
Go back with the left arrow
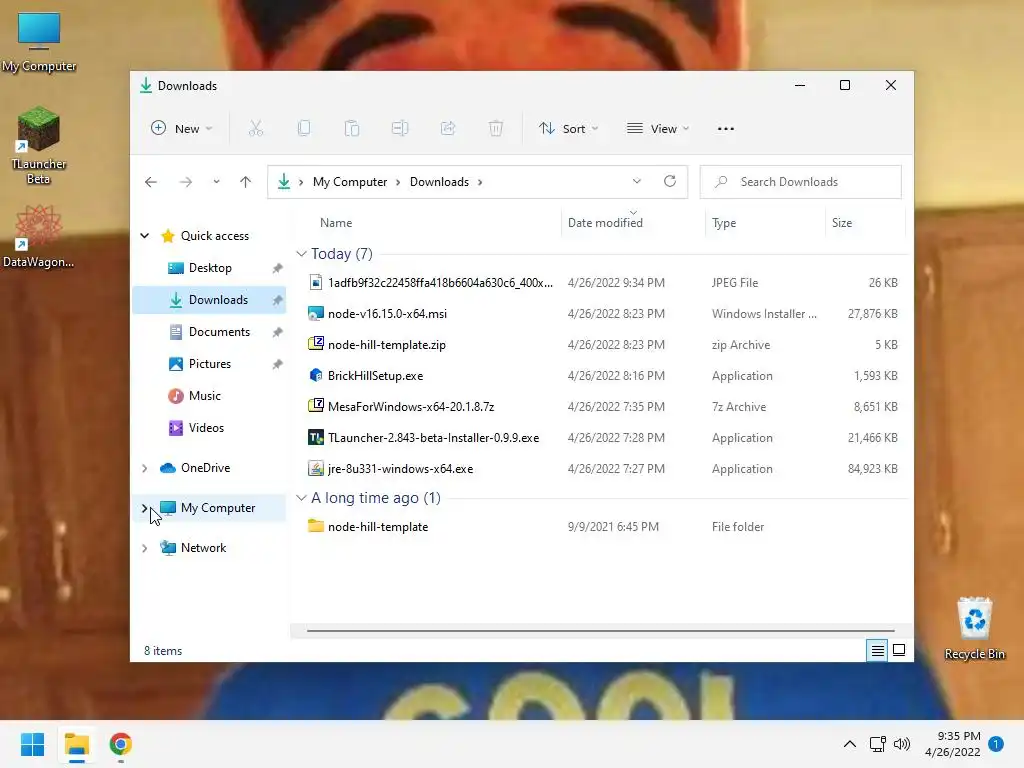[x=151, y=182]
